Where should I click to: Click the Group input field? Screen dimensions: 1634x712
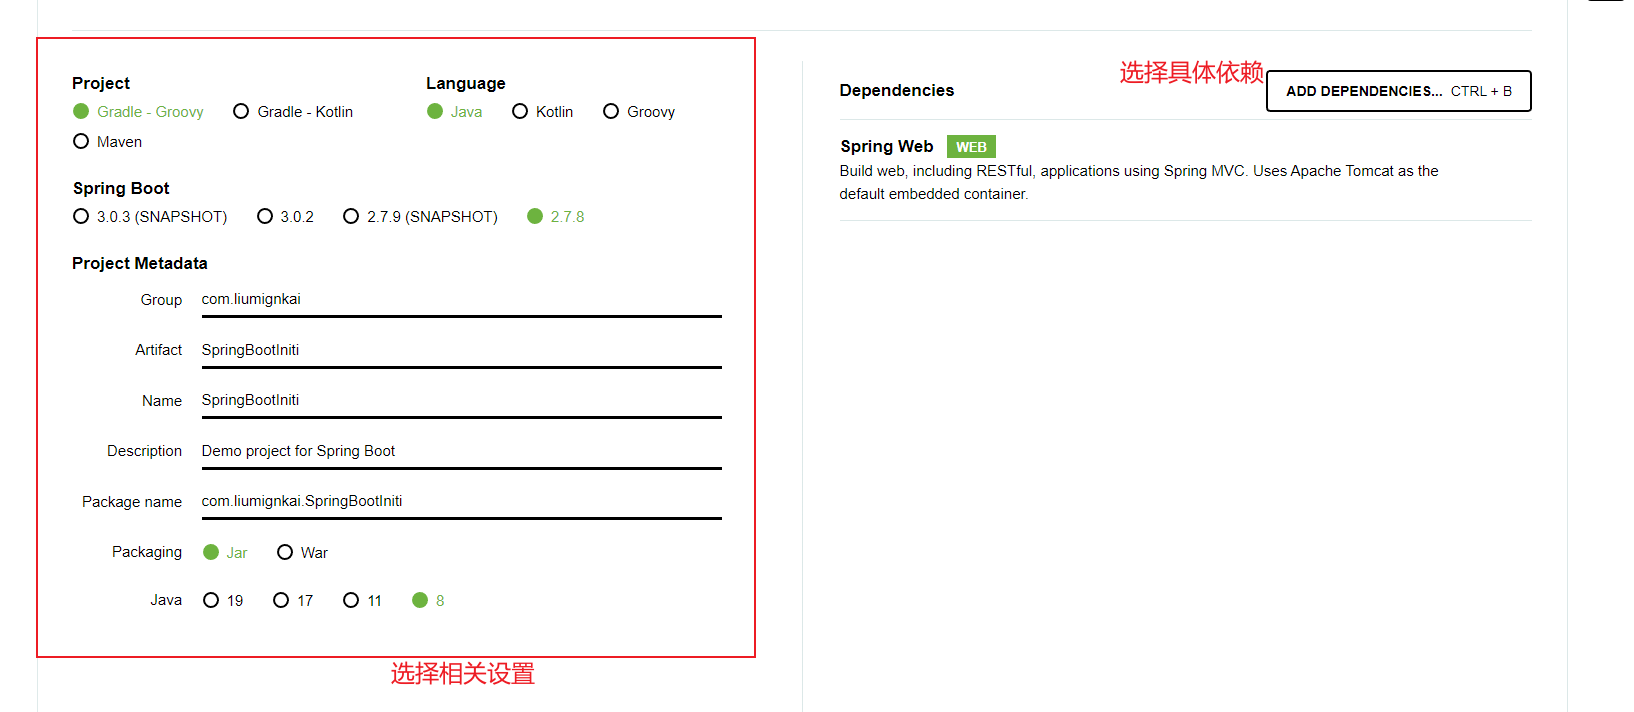pyautogui.click(x=461, y=300)
